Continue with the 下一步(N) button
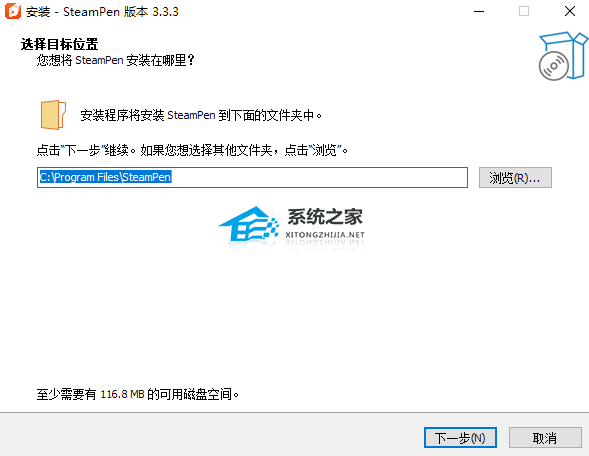The height and width of the screenshot is (456, 589). tap(460, 438)
